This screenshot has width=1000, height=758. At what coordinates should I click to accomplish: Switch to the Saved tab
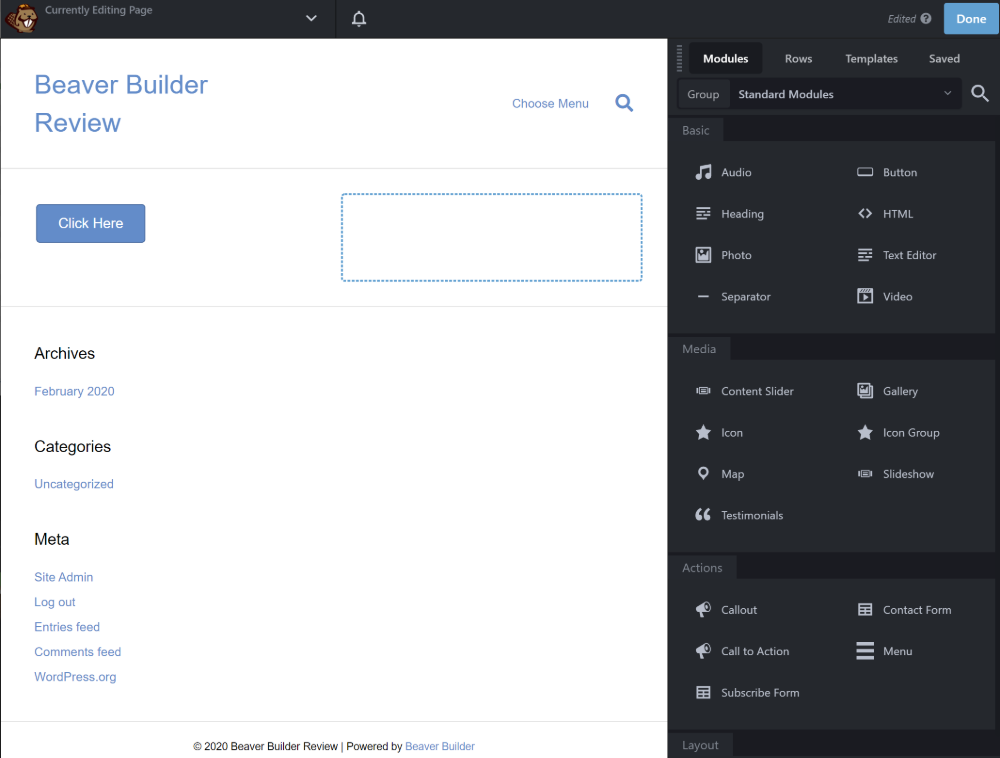click(x=944, y=59)
